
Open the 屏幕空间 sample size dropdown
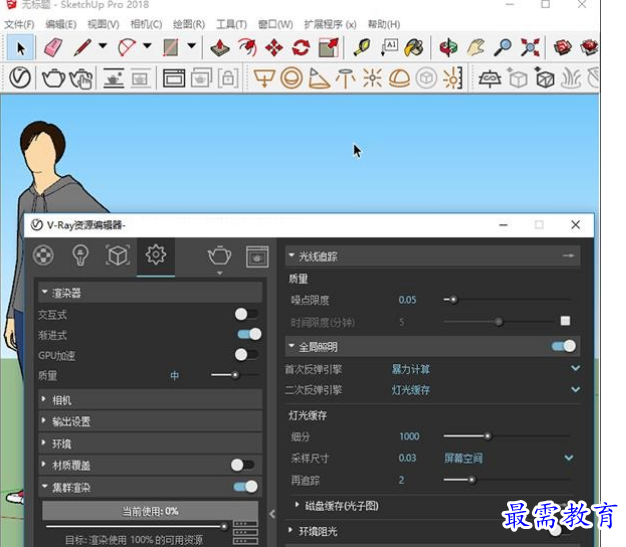pos(569,458)
